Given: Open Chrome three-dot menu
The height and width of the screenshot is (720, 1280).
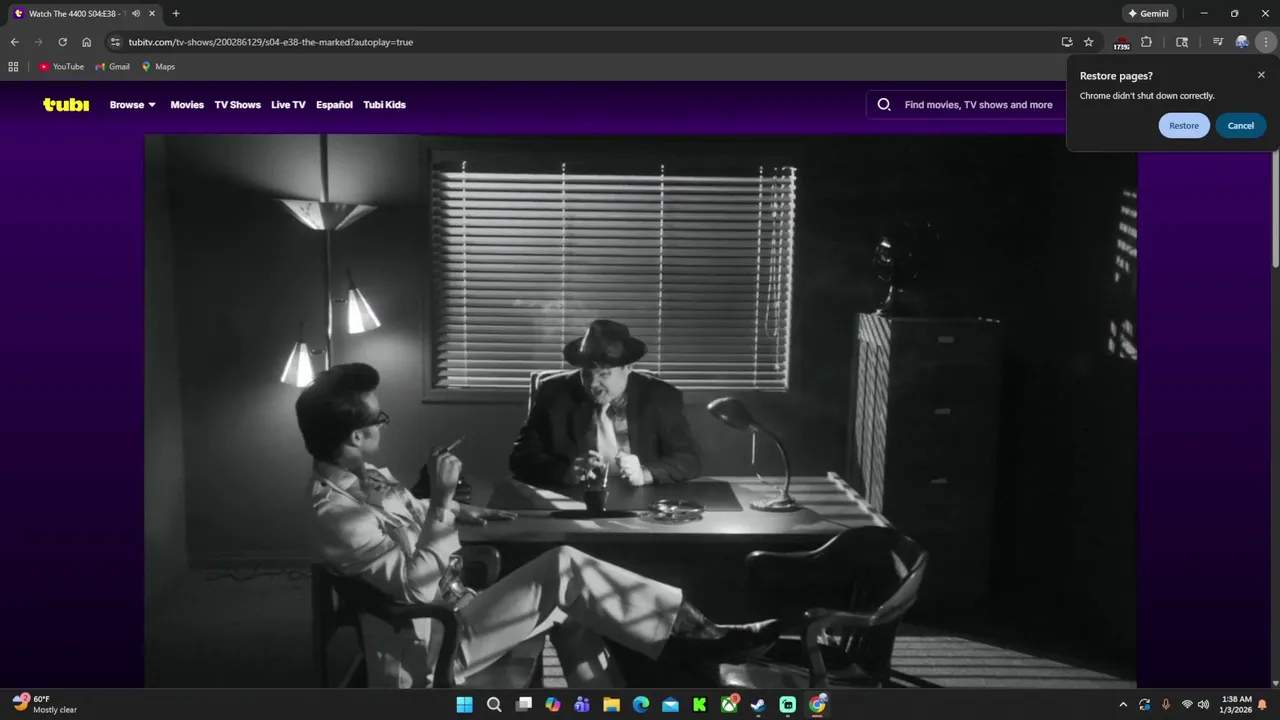Looking at the screenshot, I should click(1267, 42).
